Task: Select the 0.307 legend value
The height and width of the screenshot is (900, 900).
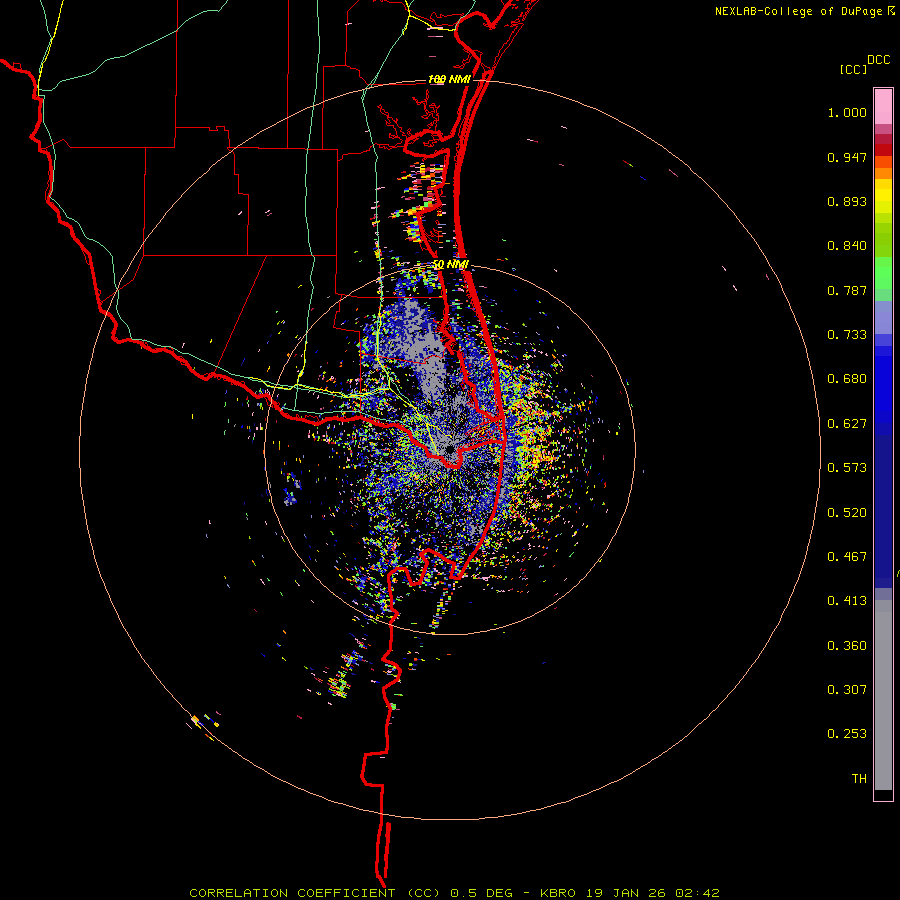Action: (x=847, y=690)
